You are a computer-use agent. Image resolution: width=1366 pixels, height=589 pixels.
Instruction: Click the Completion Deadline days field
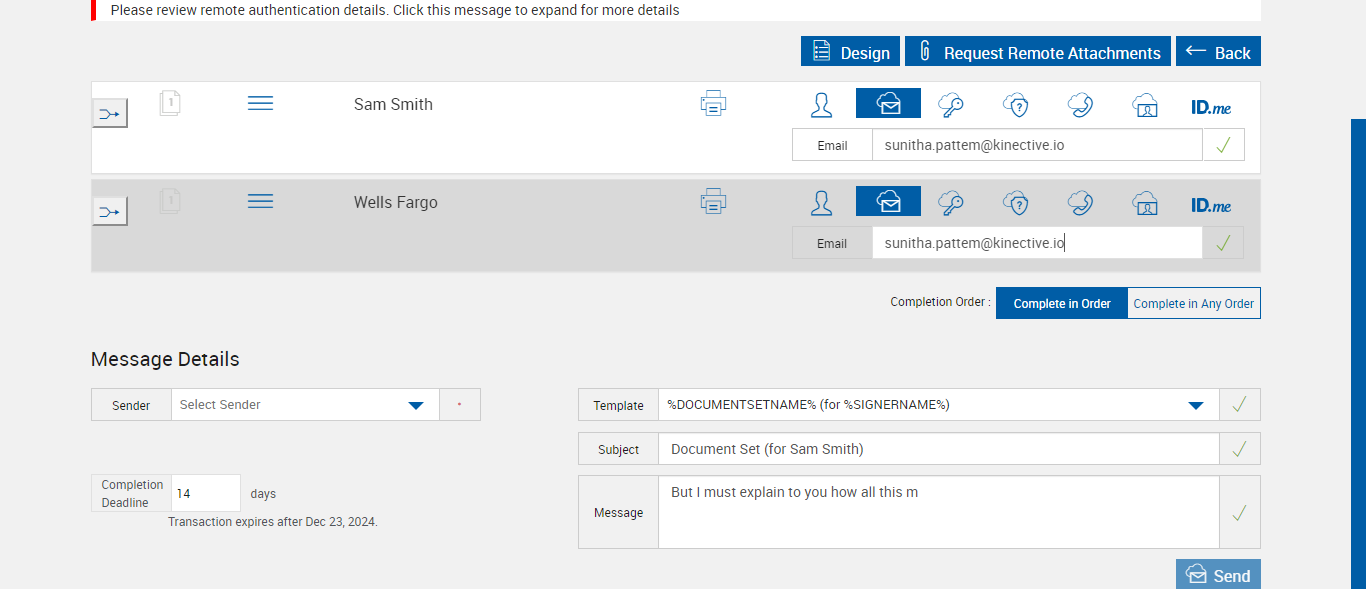pyautogui.click(x=206, y=494)
